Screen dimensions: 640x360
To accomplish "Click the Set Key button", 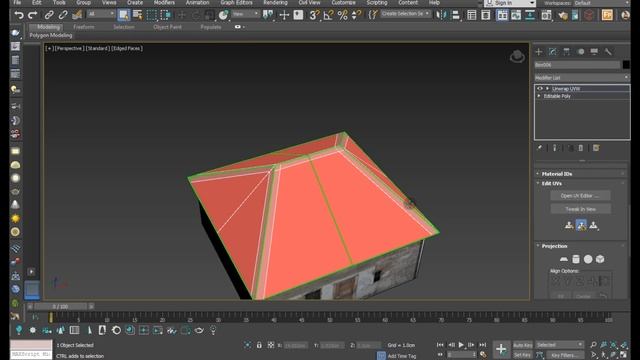I will (x=522, y=355).
